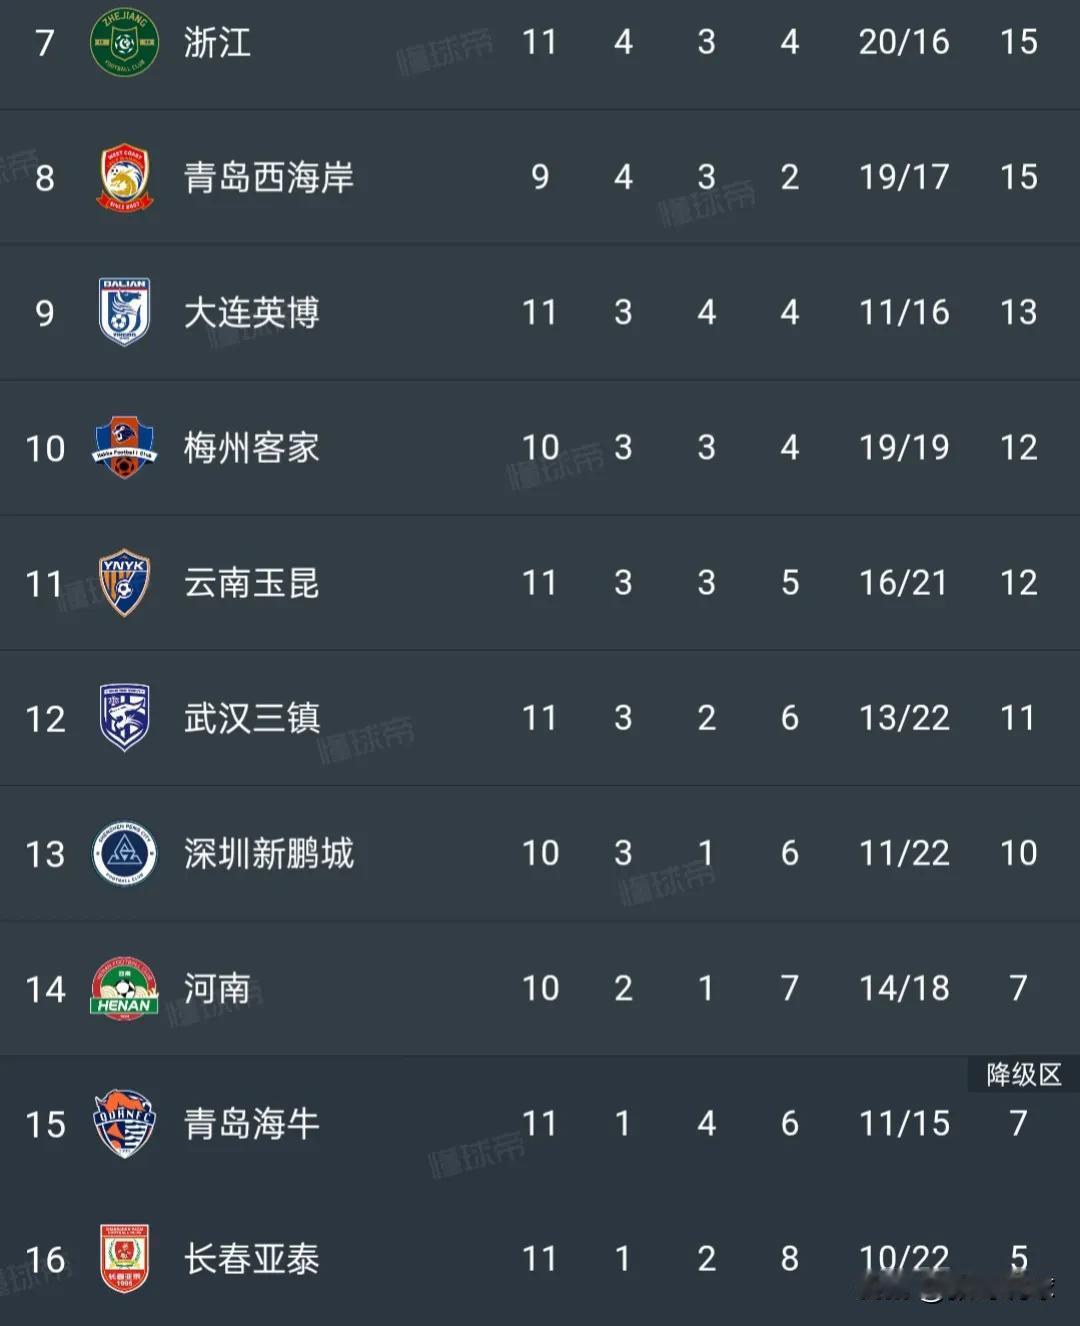Image resolution: width=1080 pixels, height=1326 pixels.
Task: Select team name 大连英博
Action: pyautogui.click(x=252, y=313)
